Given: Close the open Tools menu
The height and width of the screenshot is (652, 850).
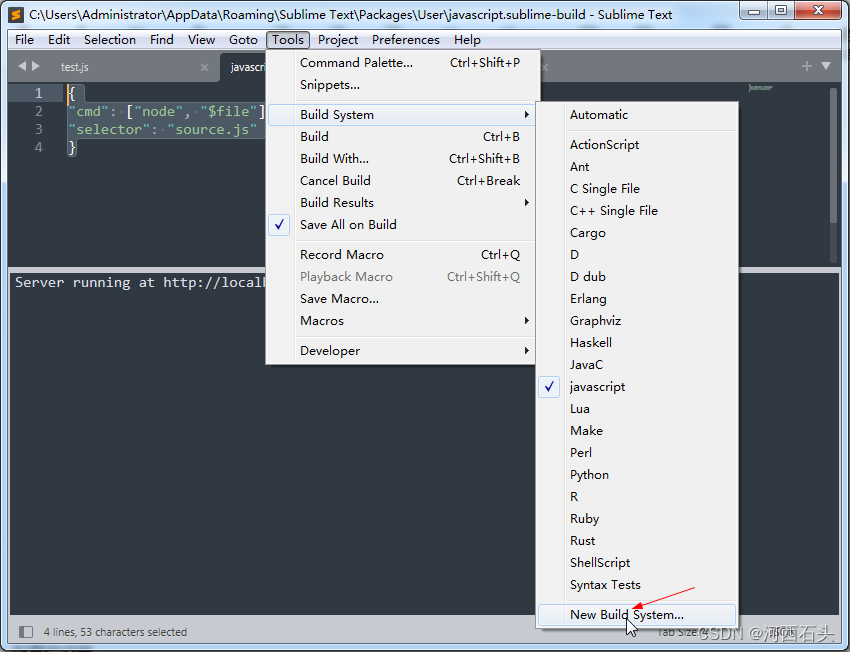Looking at the screenshot, I should coord(288,40).
